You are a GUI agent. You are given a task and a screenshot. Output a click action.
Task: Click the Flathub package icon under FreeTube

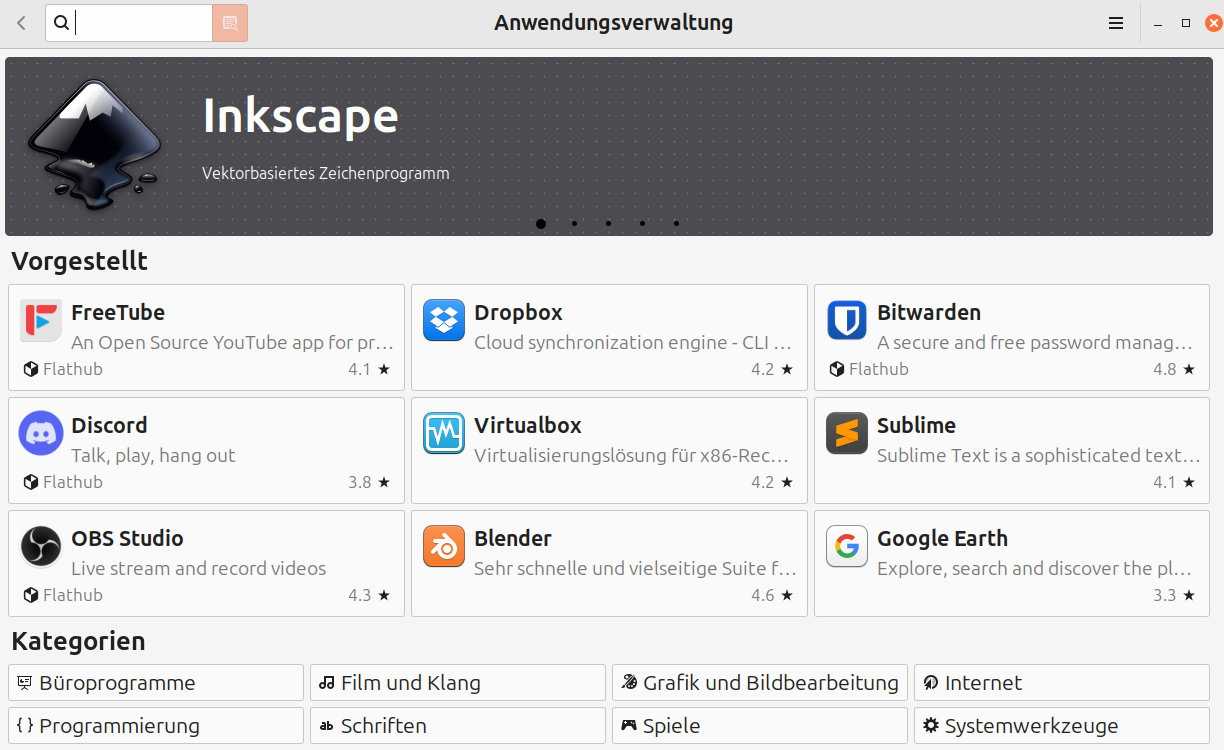(x=30, y=369)
